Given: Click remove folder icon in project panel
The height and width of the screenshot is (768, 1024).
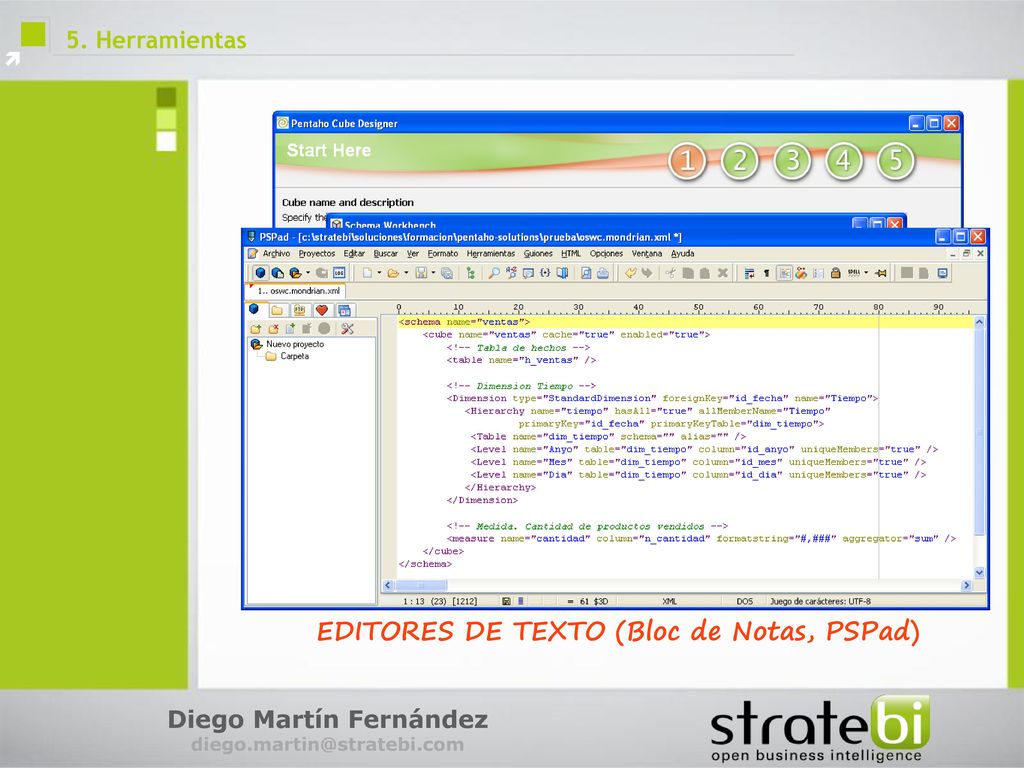Looking at the screenshot, I should 274,328.
